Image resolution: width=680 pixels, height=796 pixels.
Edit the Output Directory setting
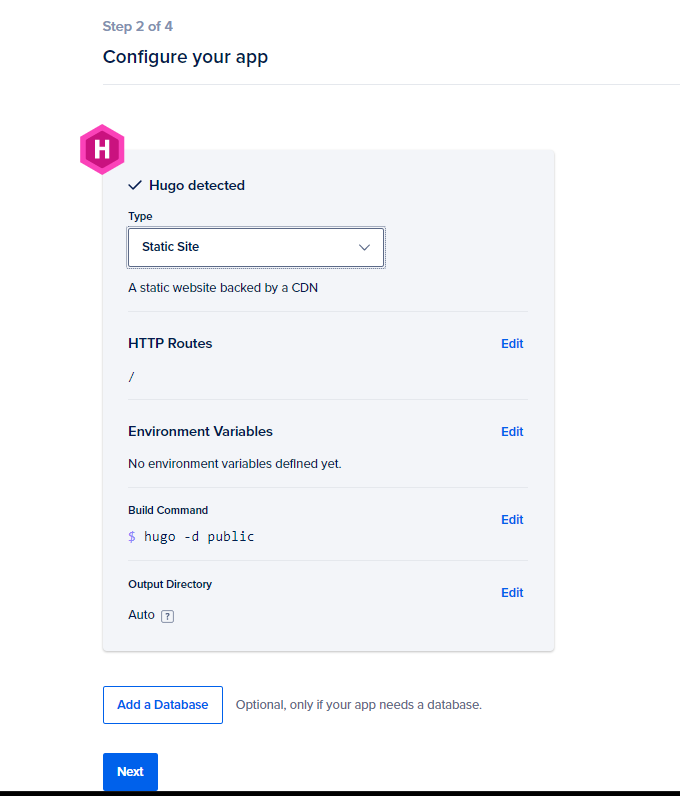[512, 593]
